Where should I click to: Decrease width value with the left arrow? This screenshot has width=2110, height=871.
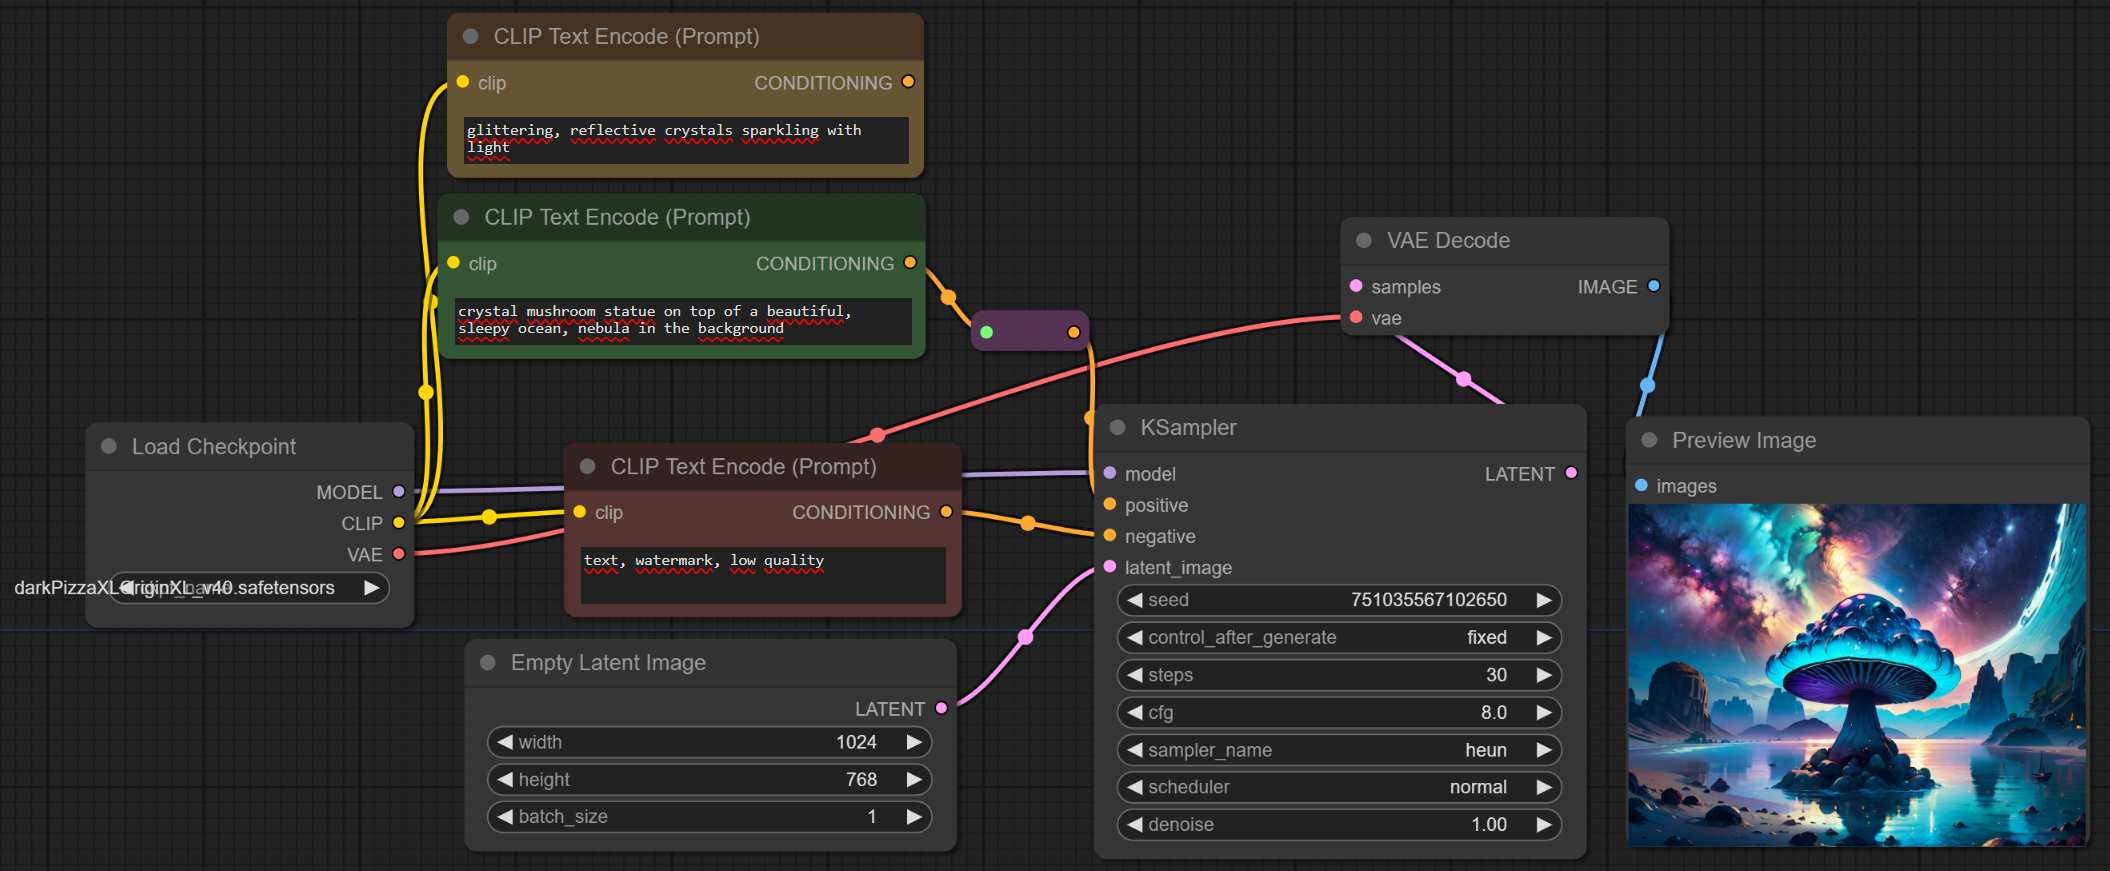[505, 742]
